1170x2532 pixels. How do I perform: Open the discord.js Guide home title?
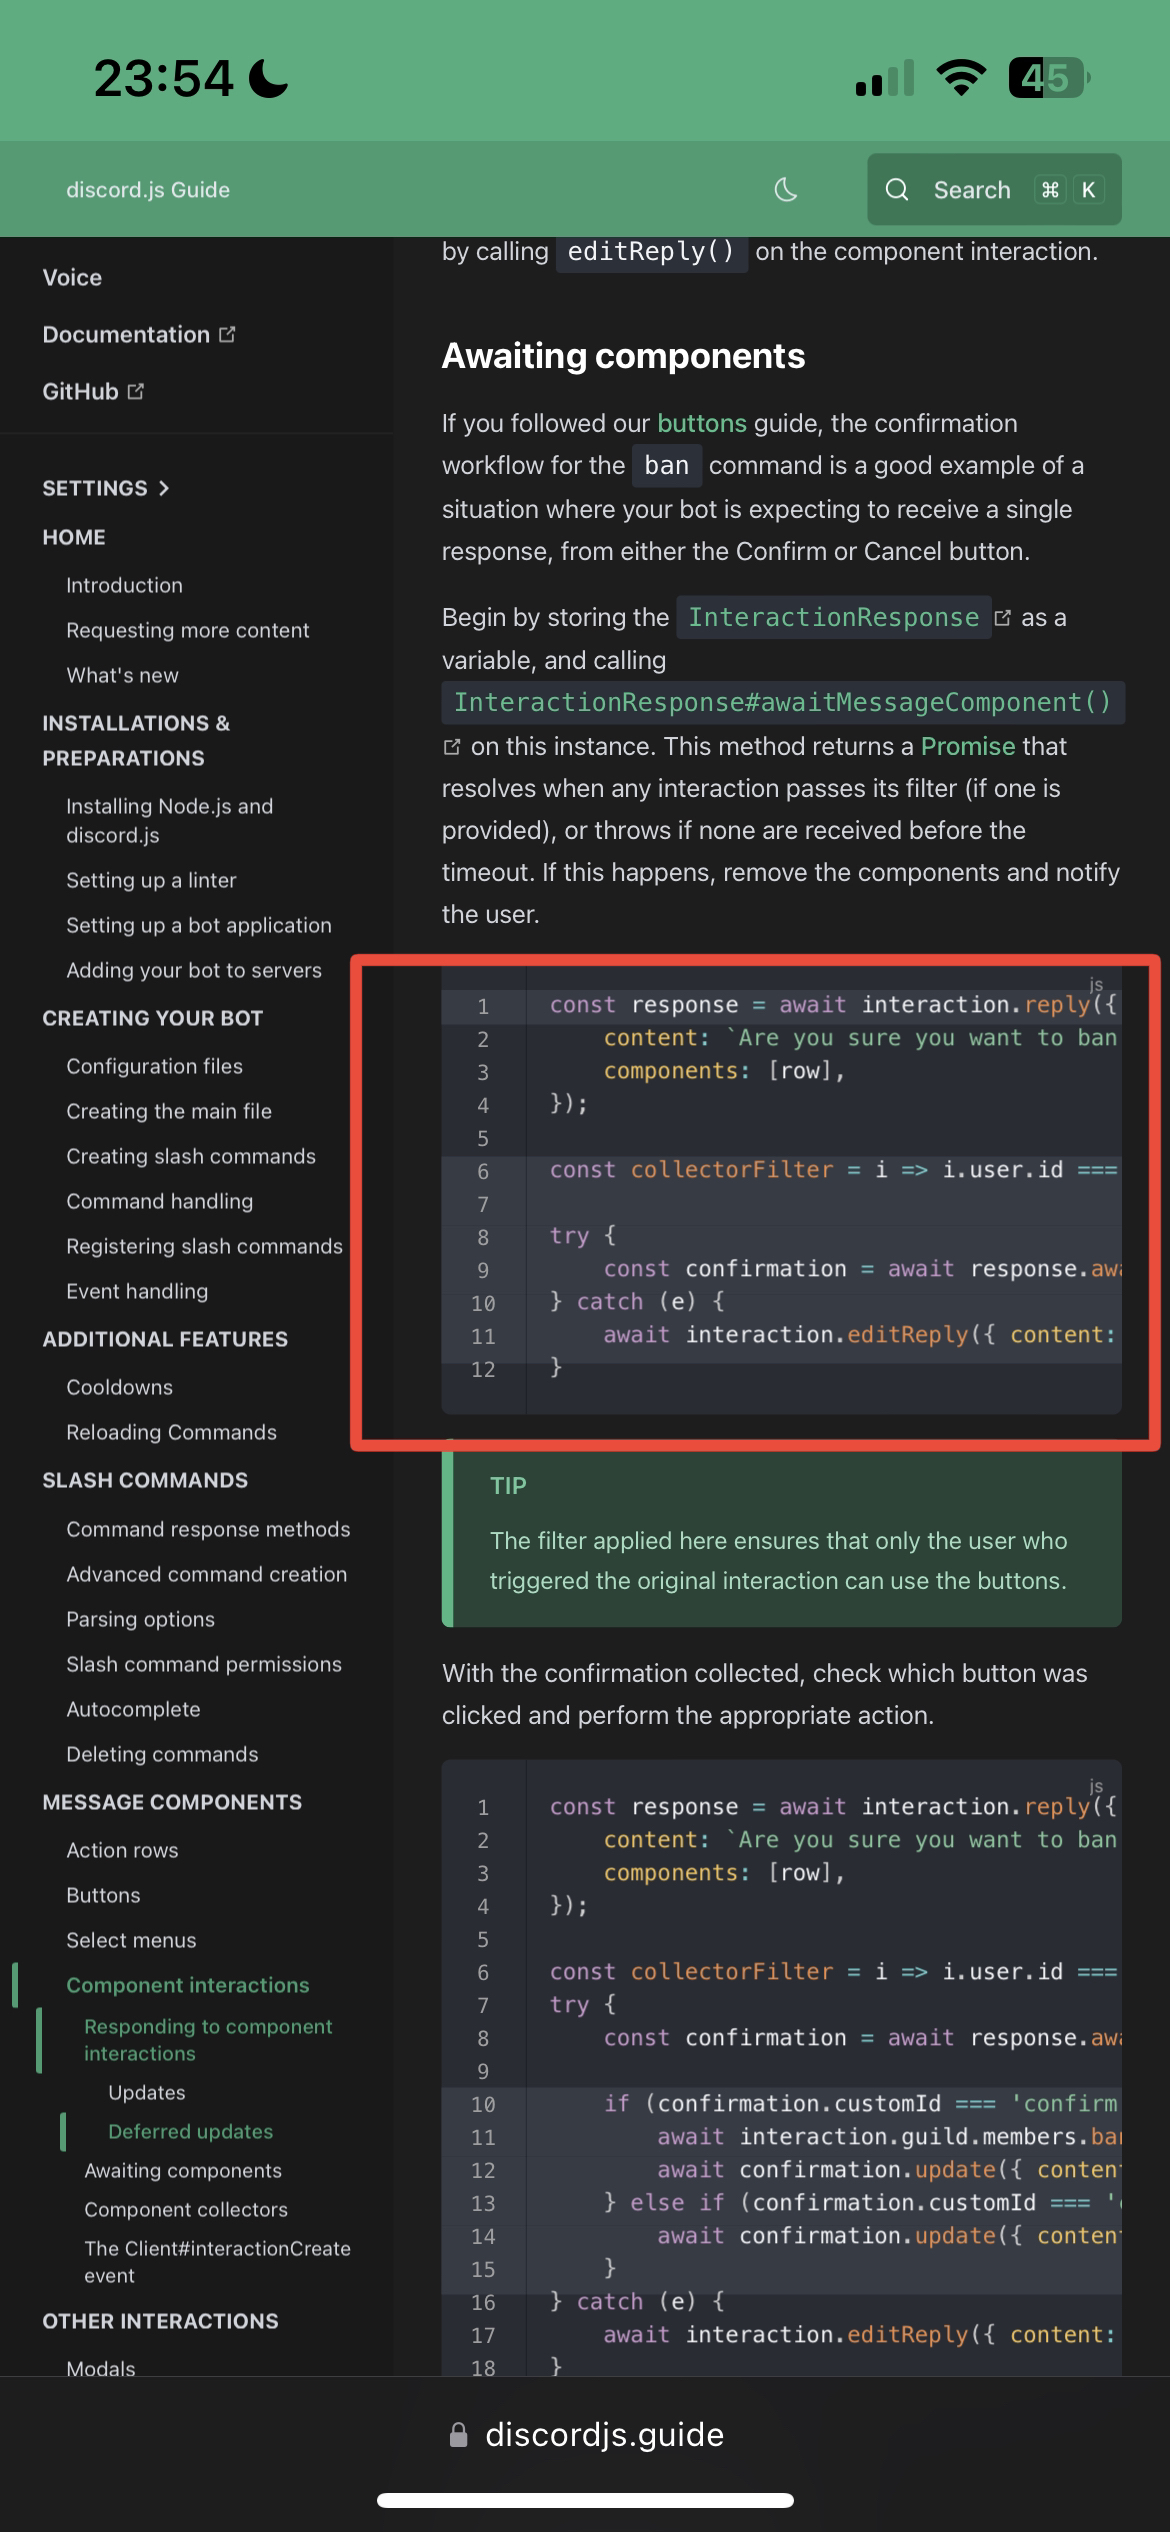[x=148, y=190]
